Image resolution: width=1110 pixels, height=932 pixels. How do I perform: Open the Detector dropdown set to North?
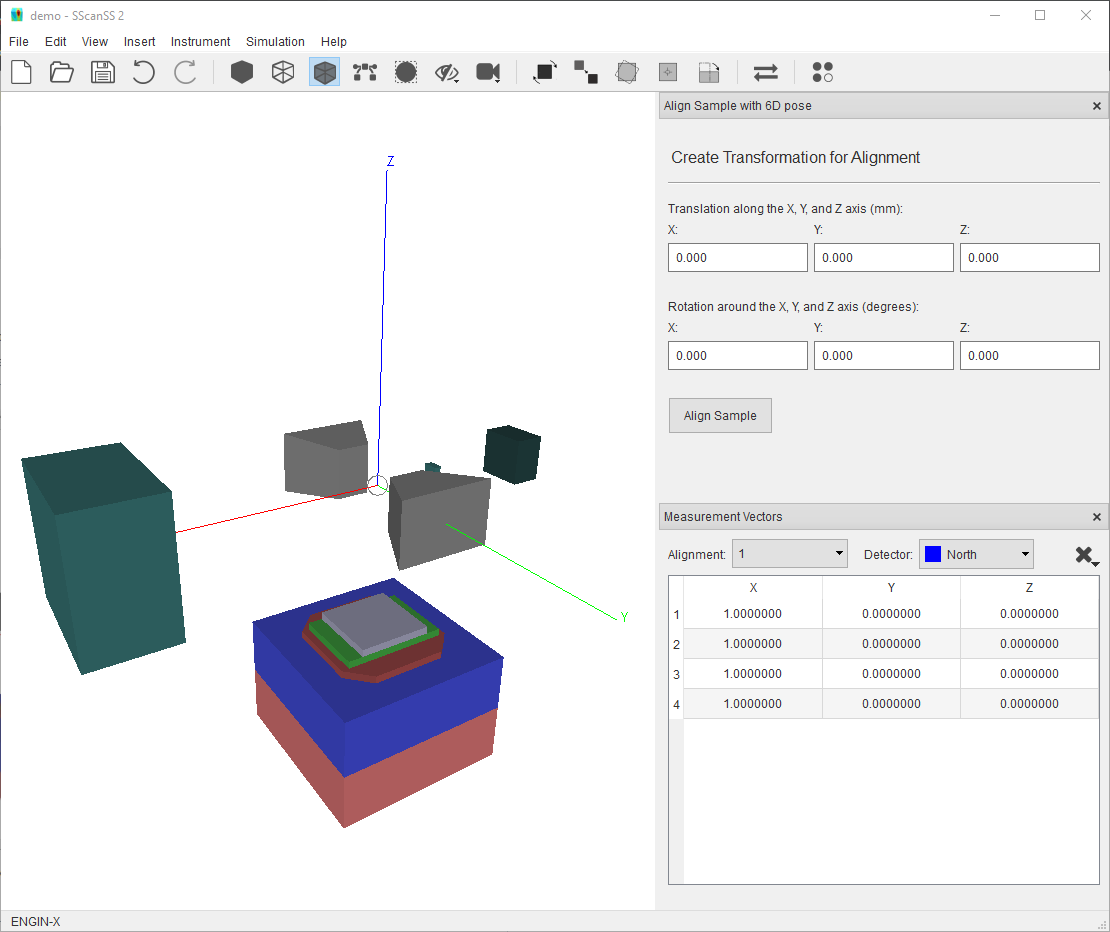tap(976, 554)
